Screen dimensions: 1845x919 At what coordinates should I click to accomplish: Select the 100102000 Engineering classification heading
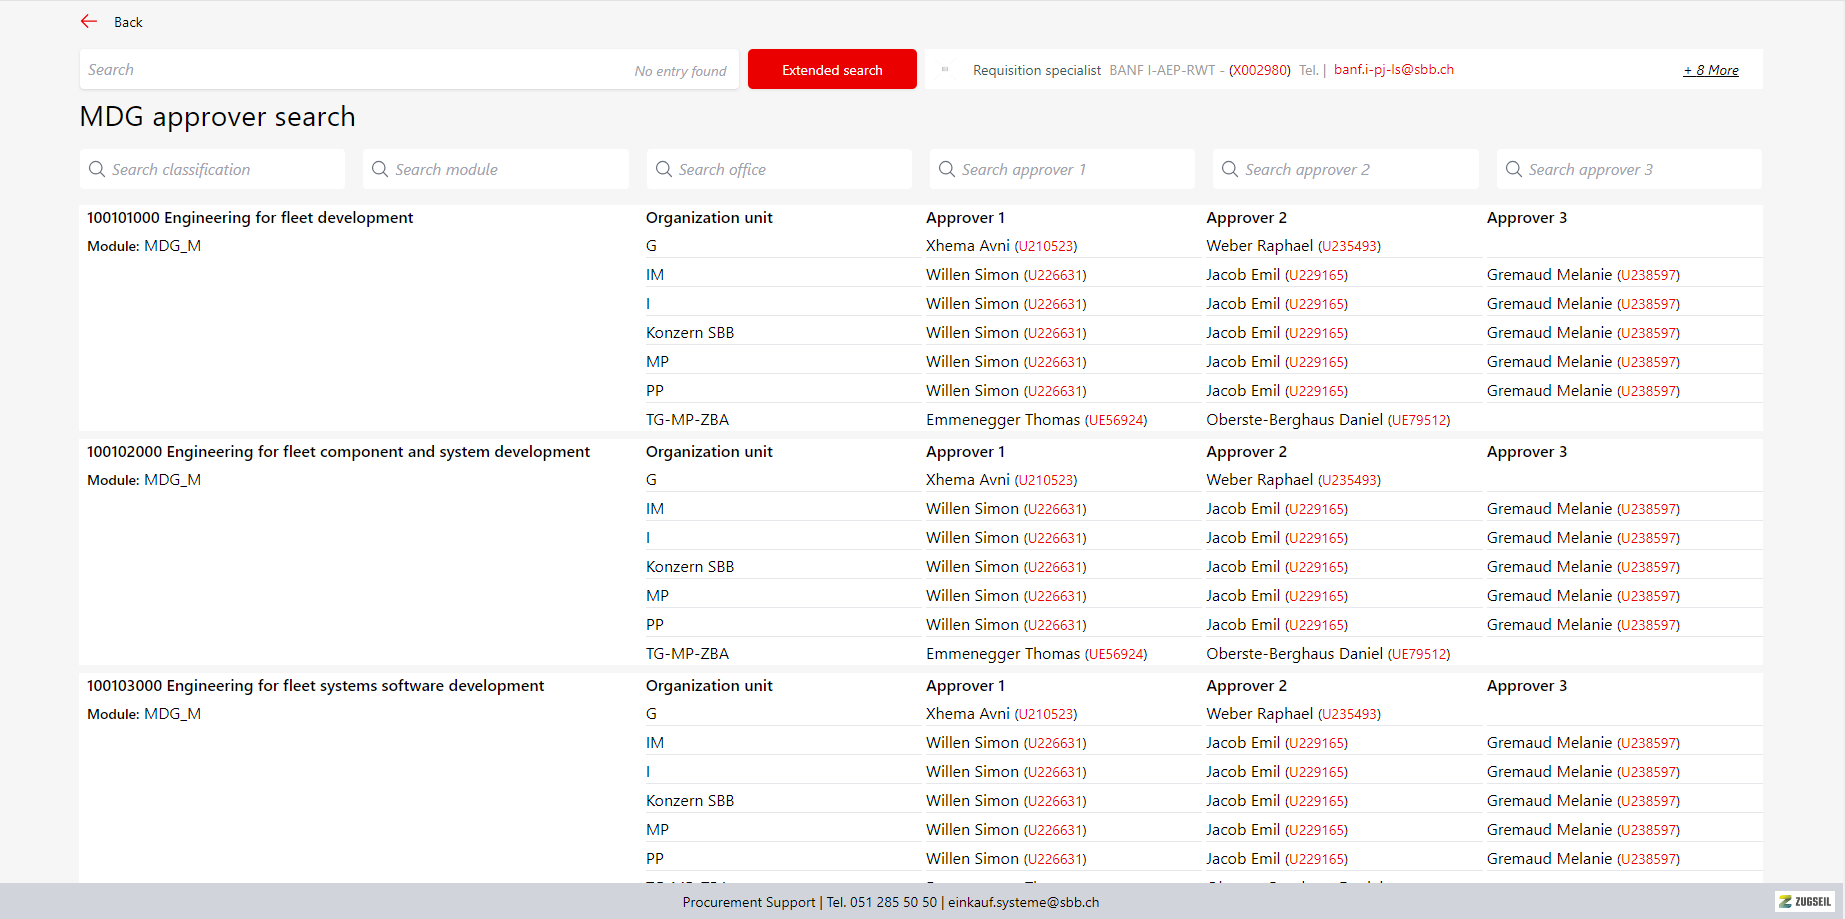click(x=338, y=452)
